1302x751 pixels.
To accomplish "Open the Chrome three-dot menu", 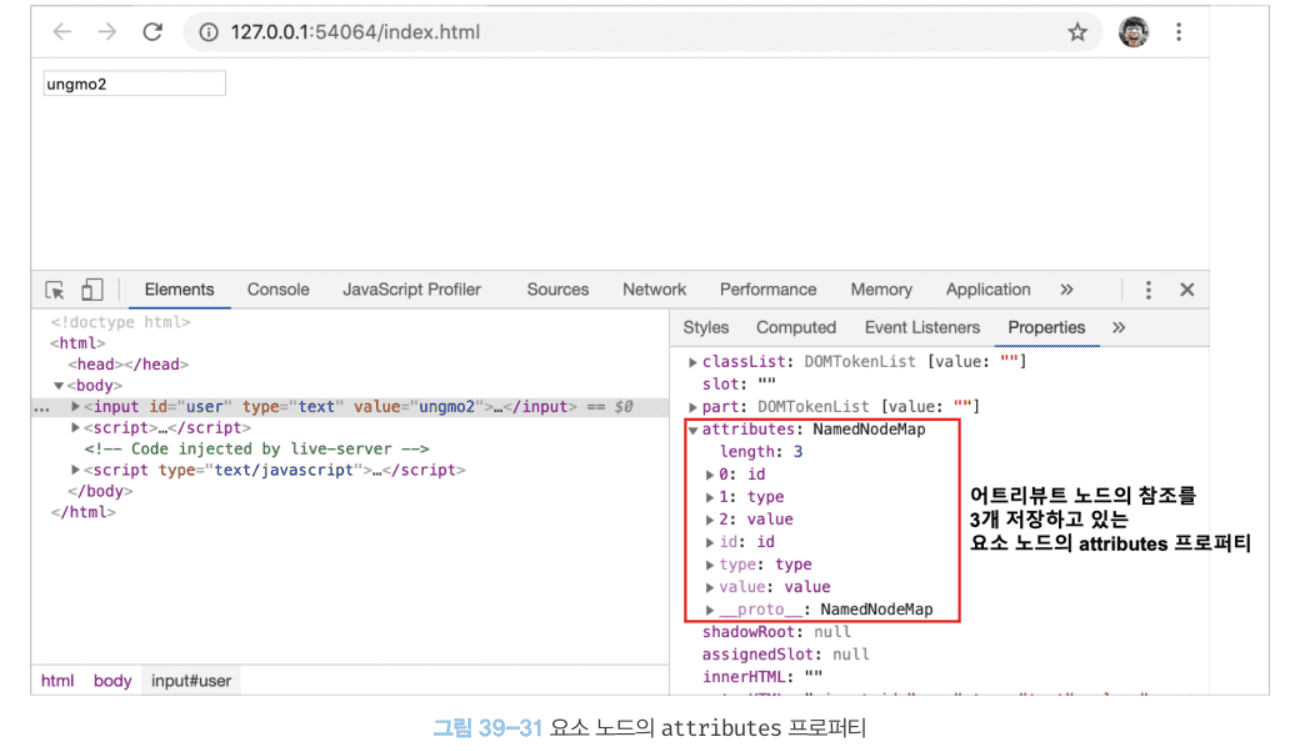I will click(x=1179, y=32).
